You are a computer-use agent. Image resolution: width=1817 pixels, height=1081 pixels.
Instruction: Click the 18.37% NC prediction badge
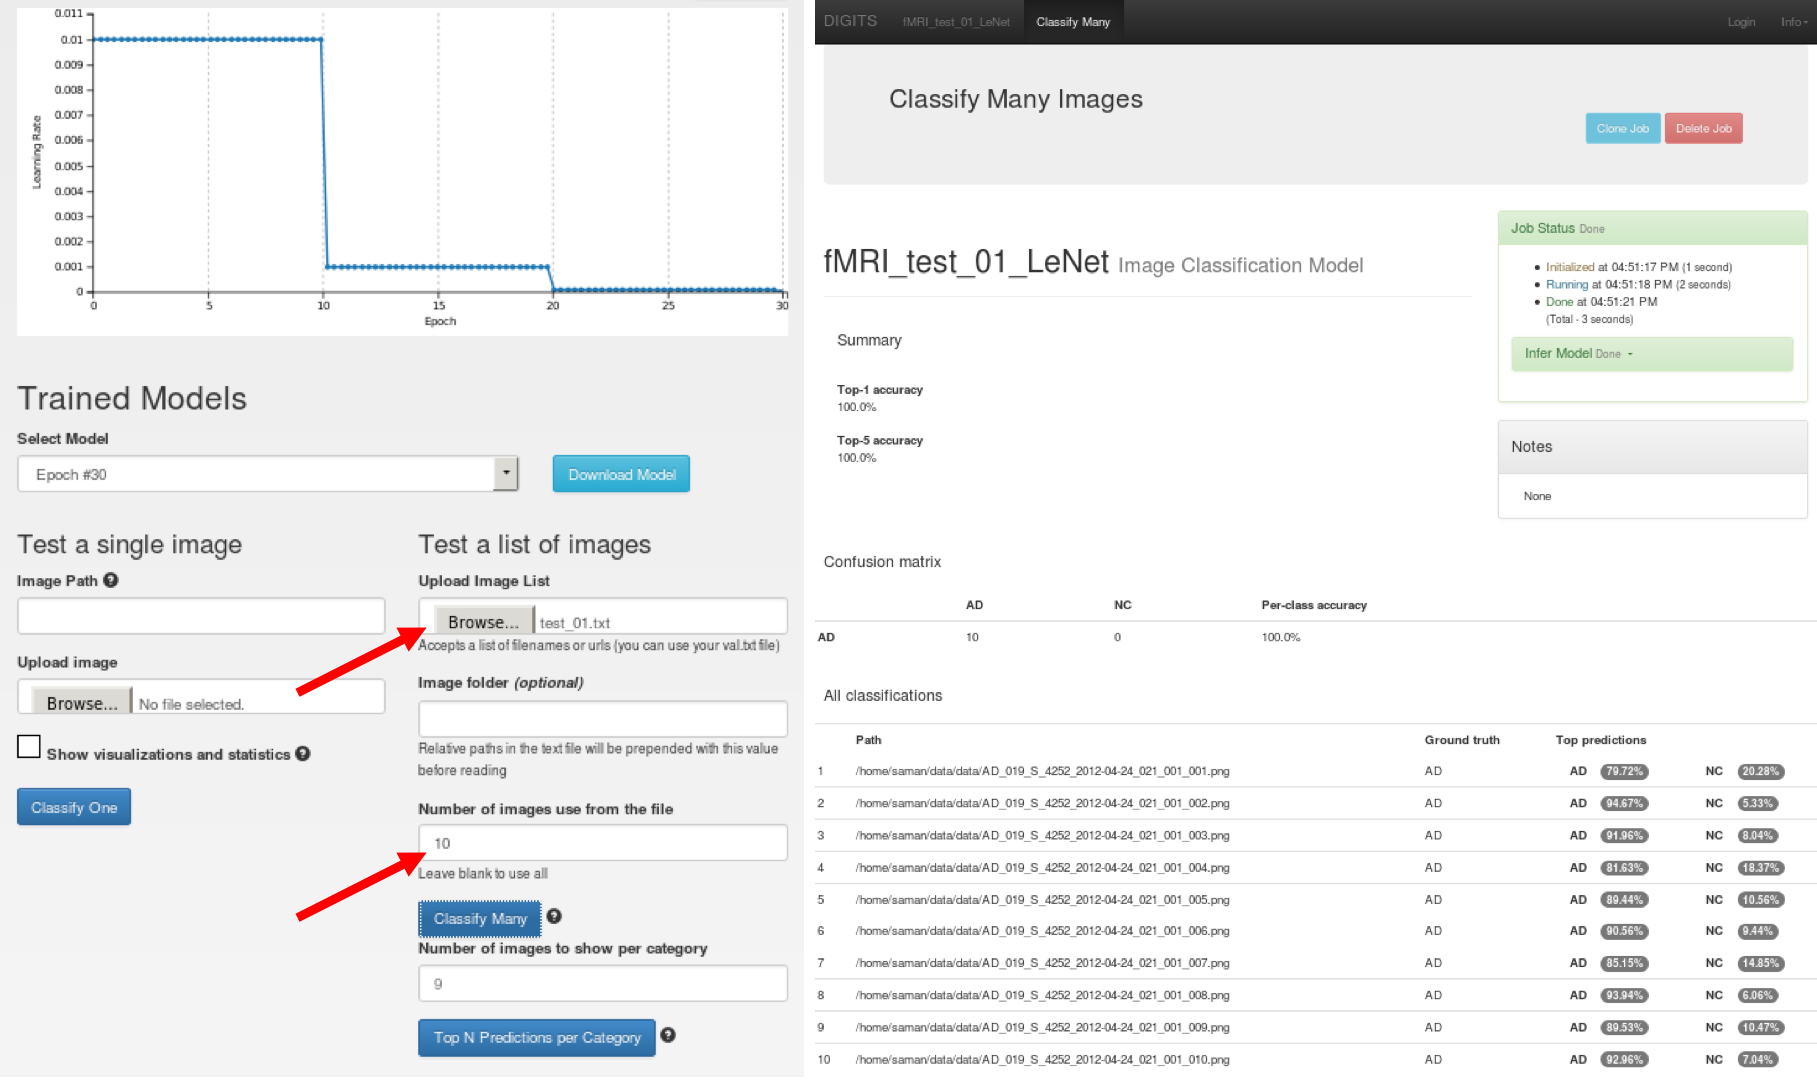1760,868
